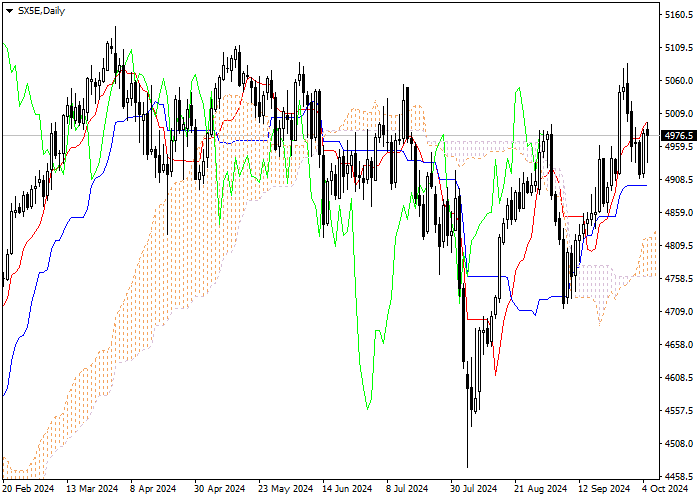Select the 8 Apr 2024 date label
Screen dimensions: 700x500
153,488
